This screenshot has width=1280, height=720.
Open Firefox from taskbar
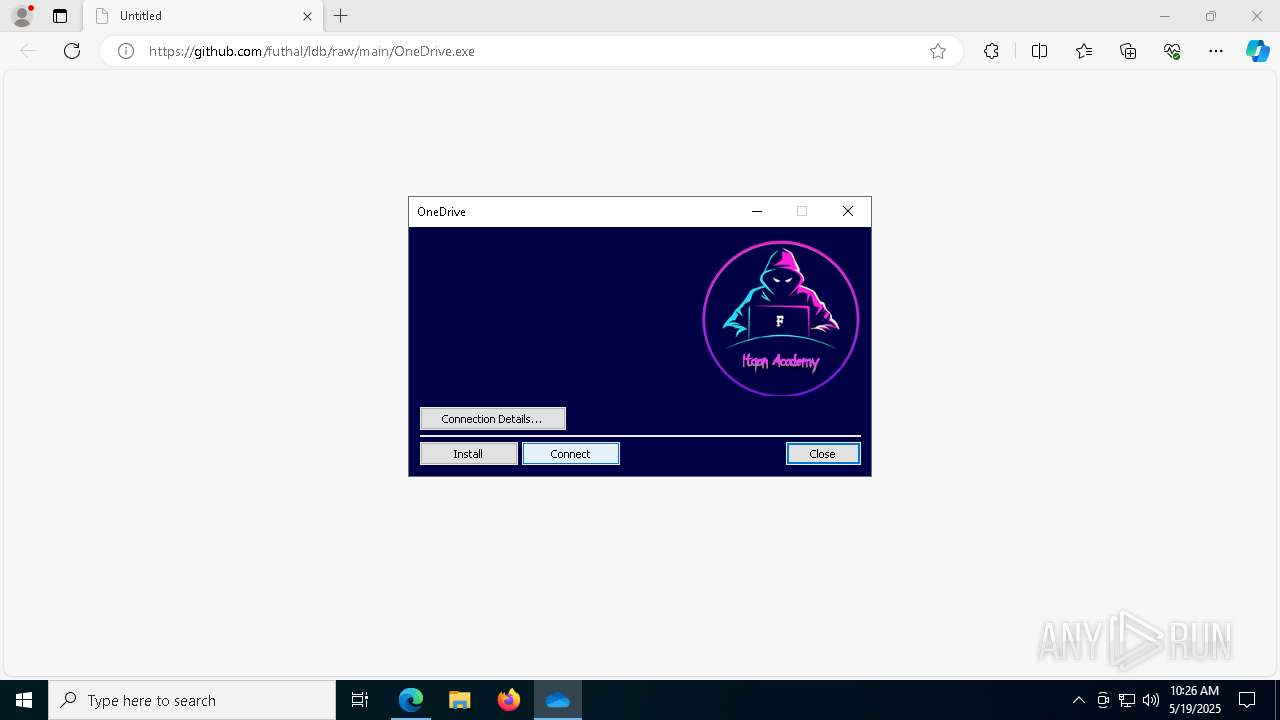(x=509, y=700)
